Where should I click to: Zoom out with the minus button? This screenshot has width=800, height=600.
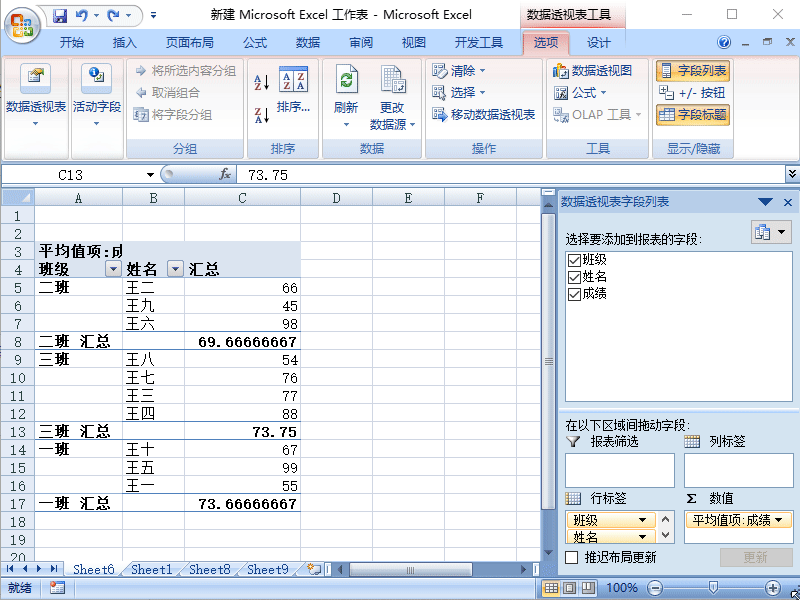(656, 588)
